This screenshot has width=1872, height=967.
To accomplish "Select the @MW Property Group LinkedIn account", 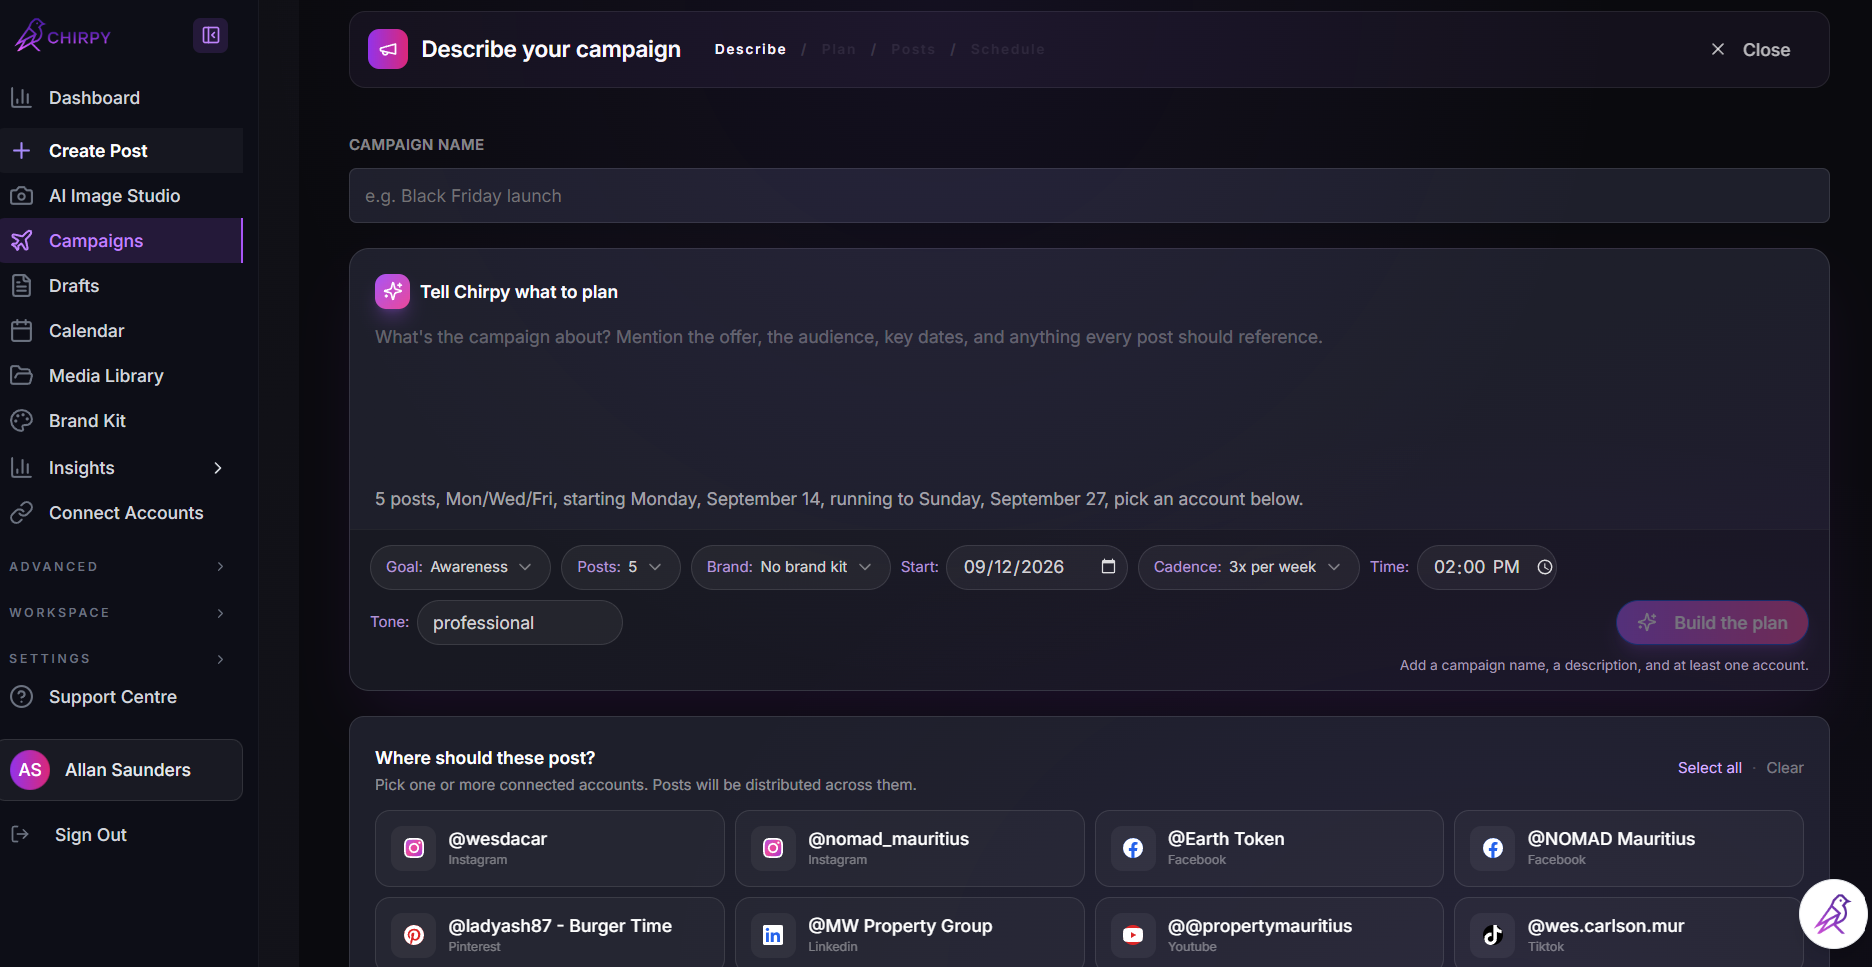I will click(x=909, y=934).
